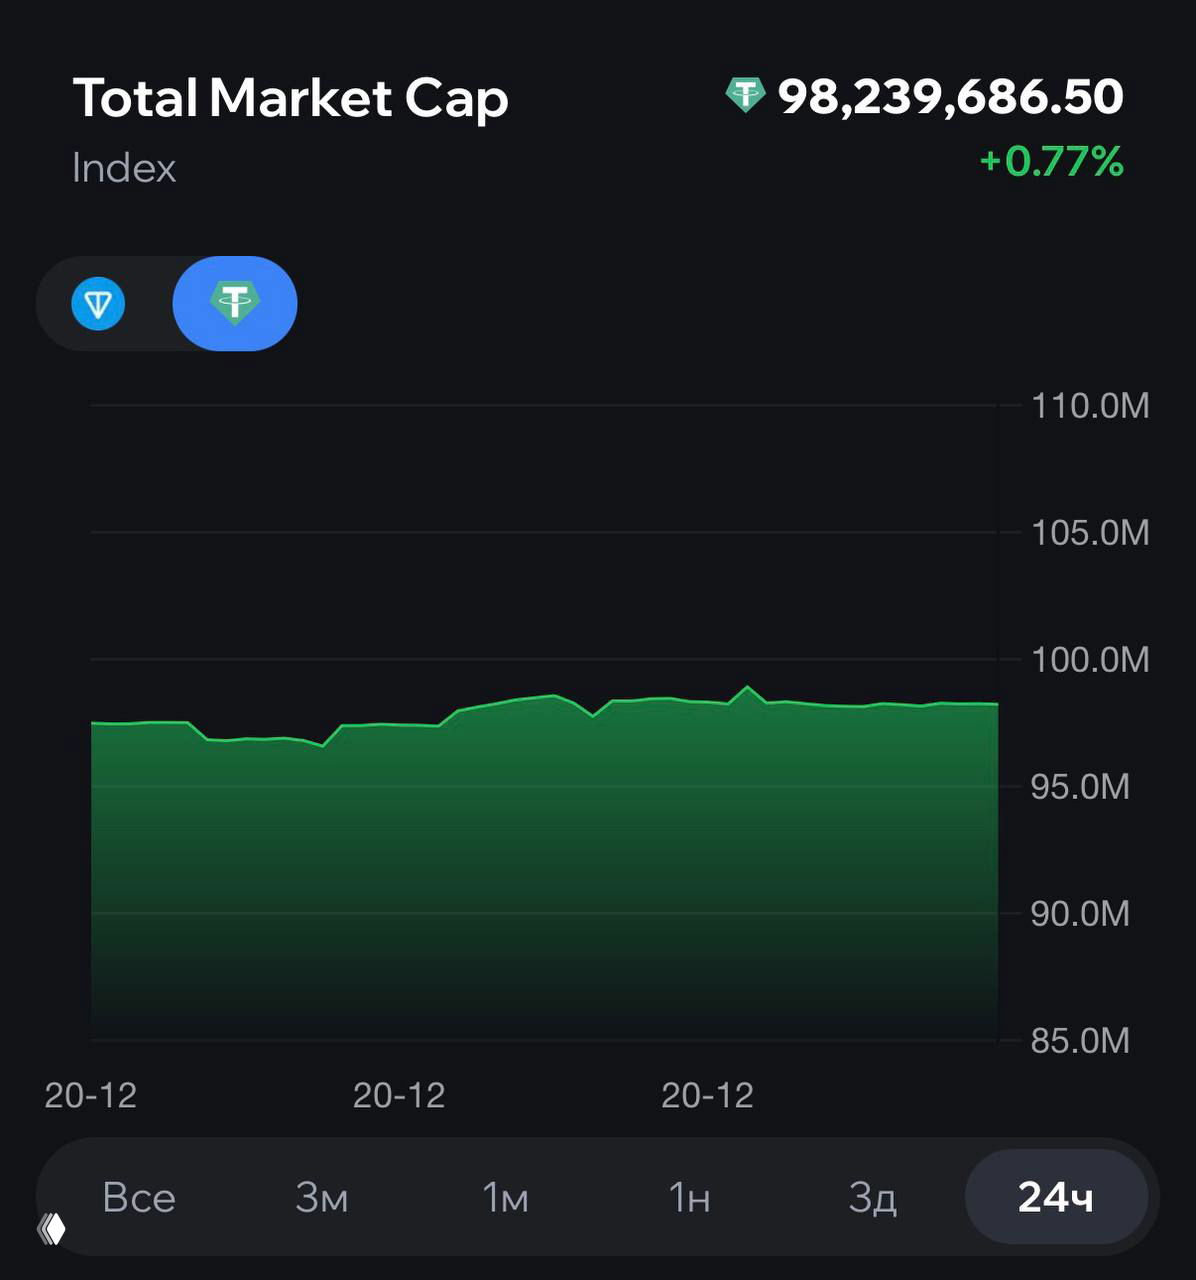Click the leftmost 20-12 date label
Screen dimensions: 1196x1280
click(91, 1095)
